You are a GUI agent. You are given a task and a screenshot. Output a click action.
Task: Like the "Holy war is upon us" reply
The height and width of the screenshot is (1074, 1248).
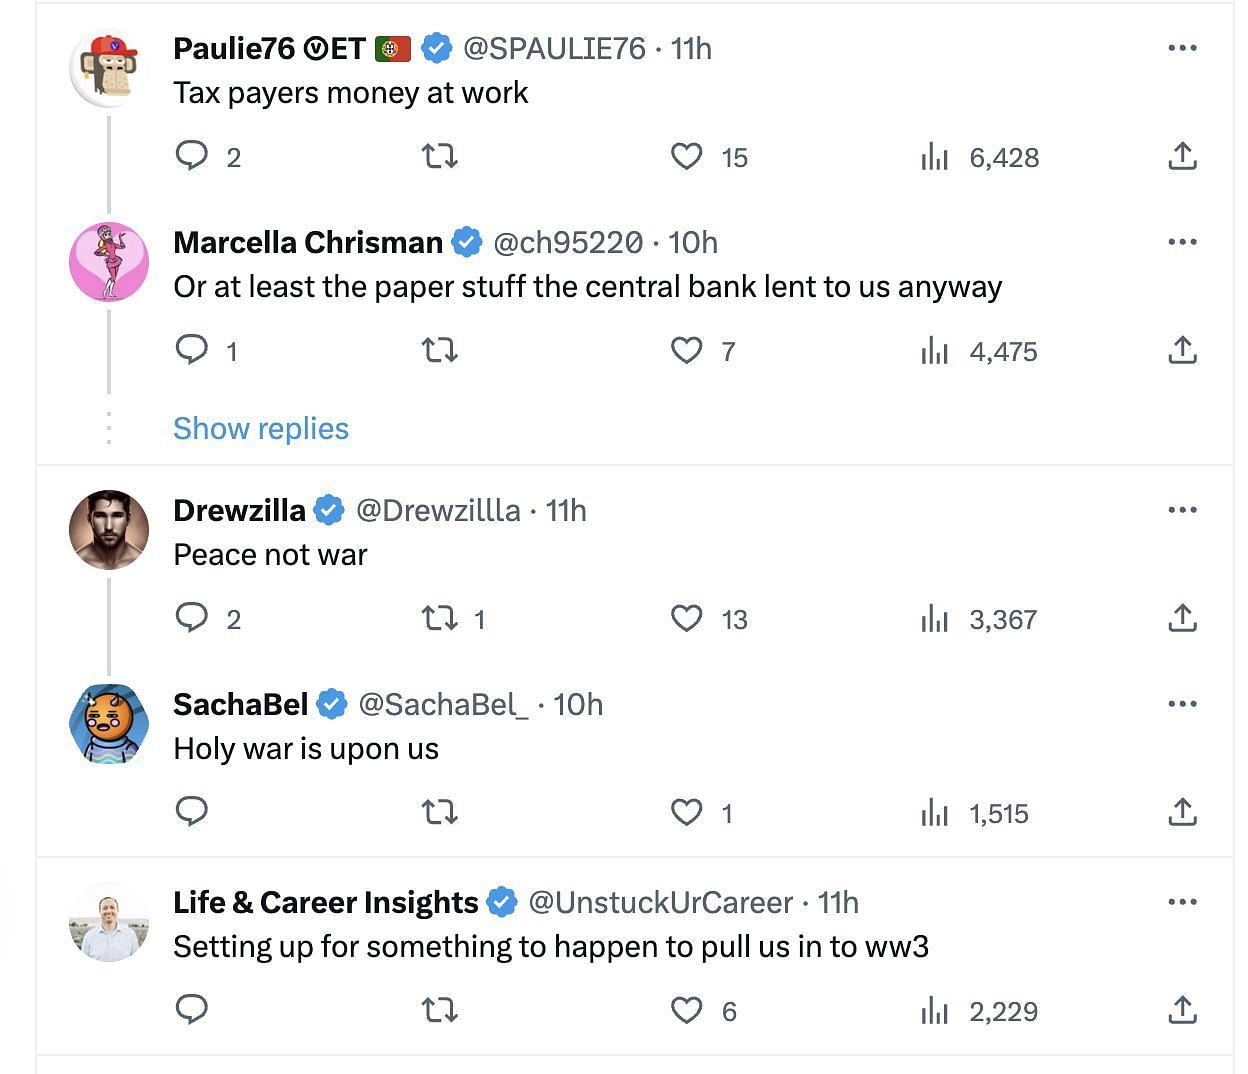coord(687,812)
